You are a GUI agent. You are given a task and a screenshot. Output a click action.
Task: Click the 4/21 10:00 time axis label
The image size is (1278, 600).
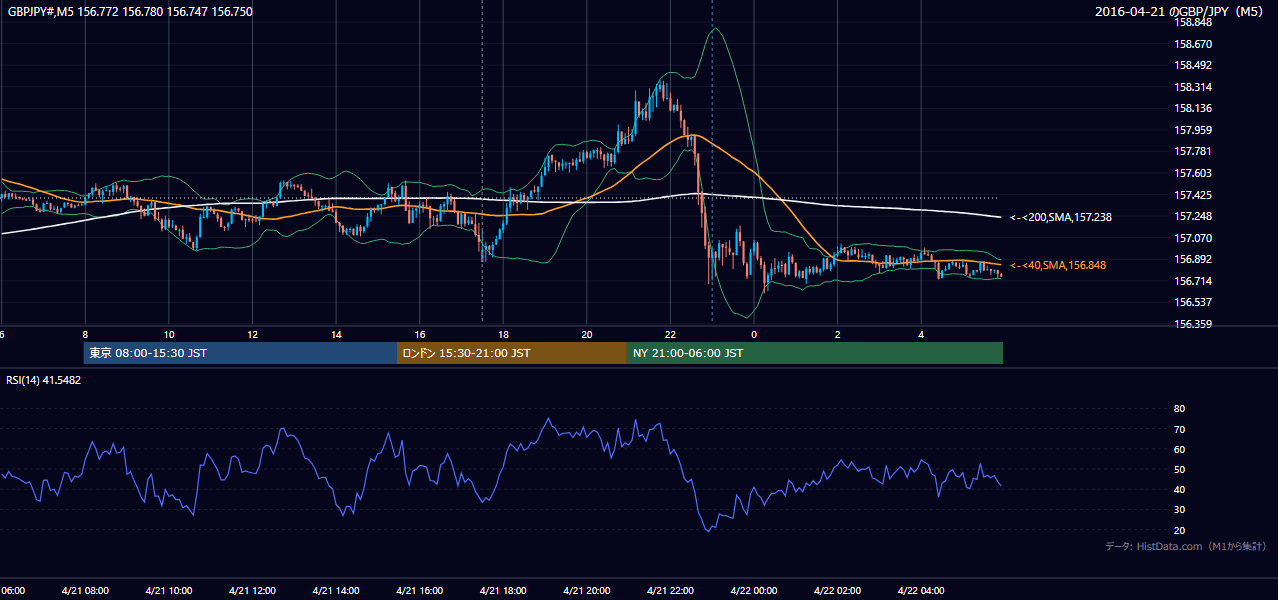[168, 590]
